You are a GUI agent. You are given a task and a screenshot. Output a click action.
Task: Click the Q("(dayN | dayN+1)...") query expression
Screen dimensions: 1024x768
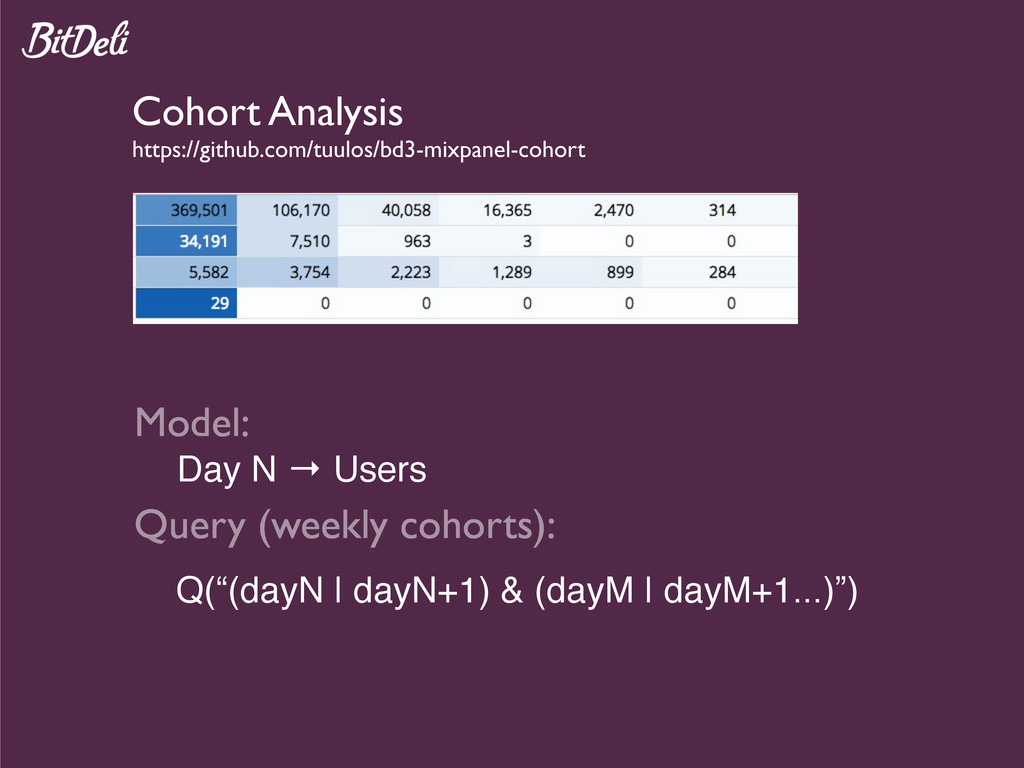pyautogui.click(x=517, y=591)
